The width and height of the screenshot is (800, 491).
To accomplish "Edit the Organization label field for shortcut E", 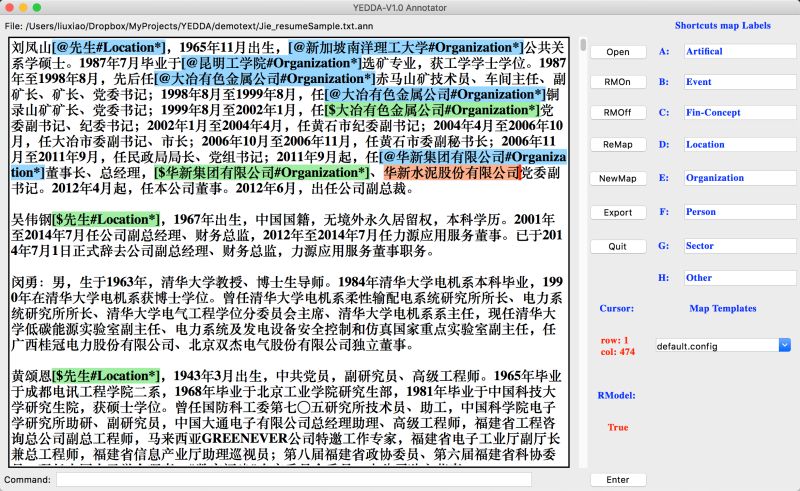I will tap(740, 178).
